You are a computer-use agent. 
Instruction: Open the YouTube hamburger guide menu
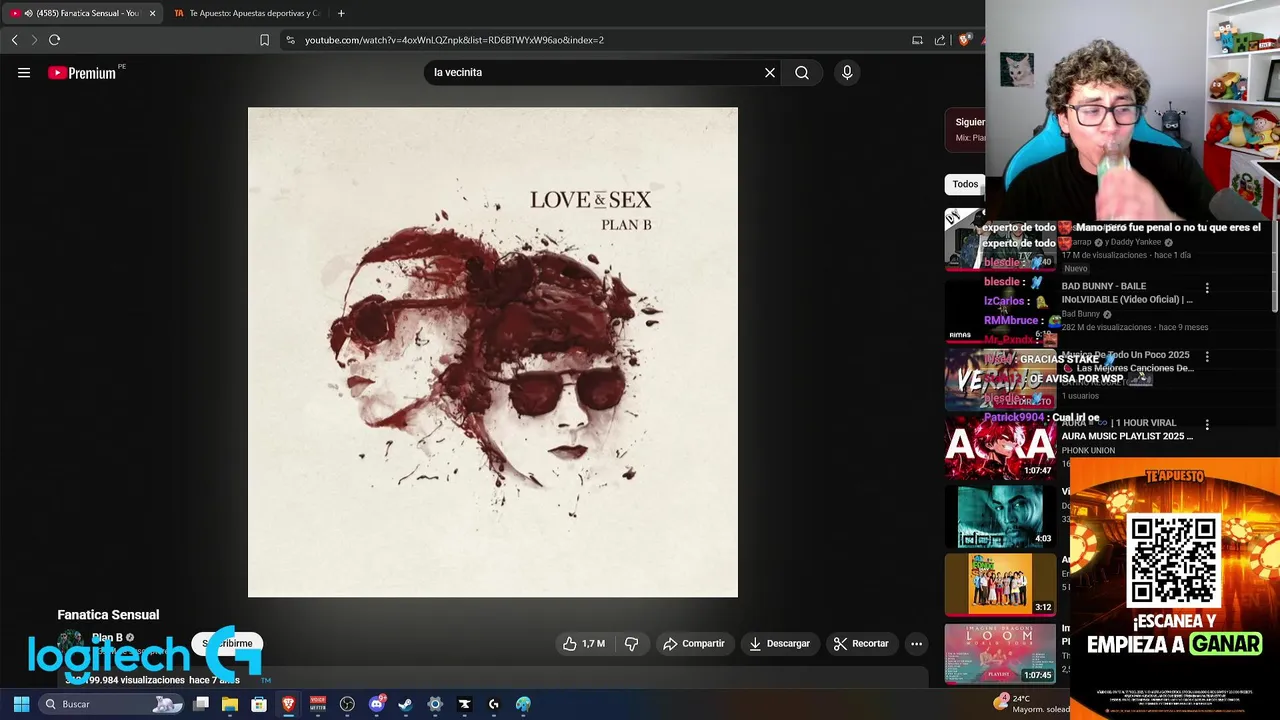click(24, 72)
